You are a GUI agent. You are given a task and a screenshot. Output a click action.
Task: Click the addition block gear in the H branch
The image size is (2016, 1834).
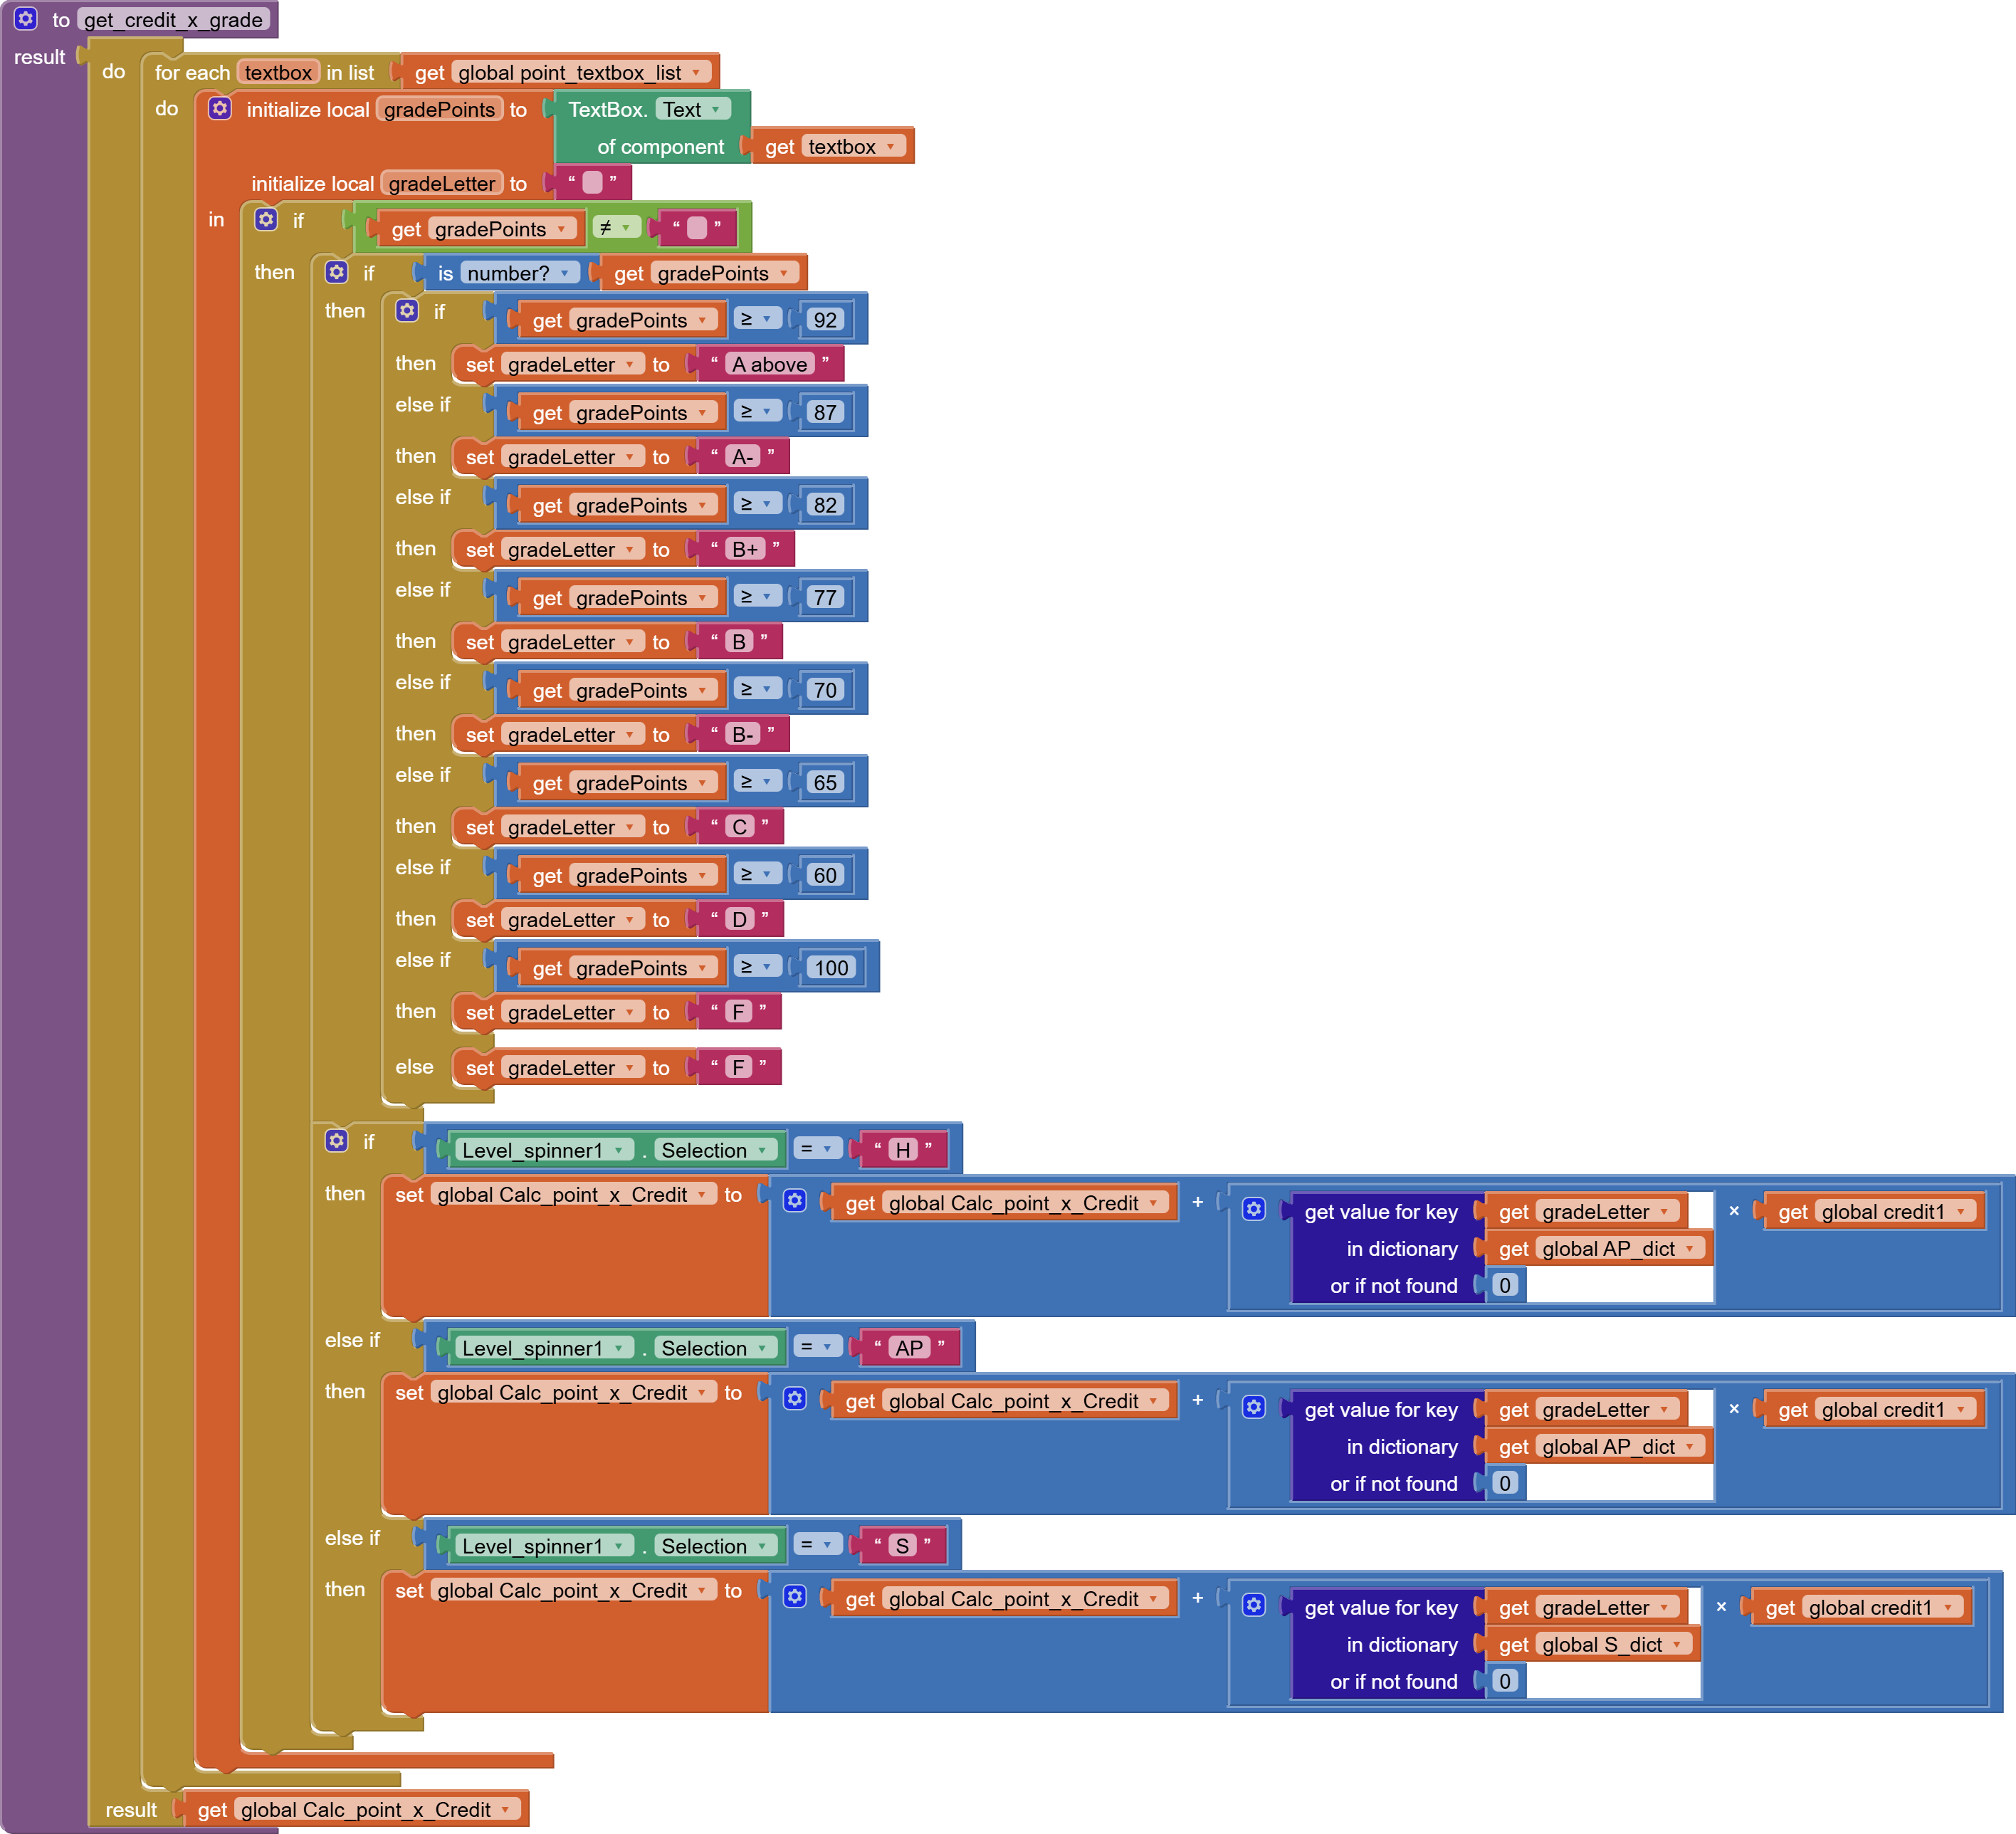(795, 1200)
